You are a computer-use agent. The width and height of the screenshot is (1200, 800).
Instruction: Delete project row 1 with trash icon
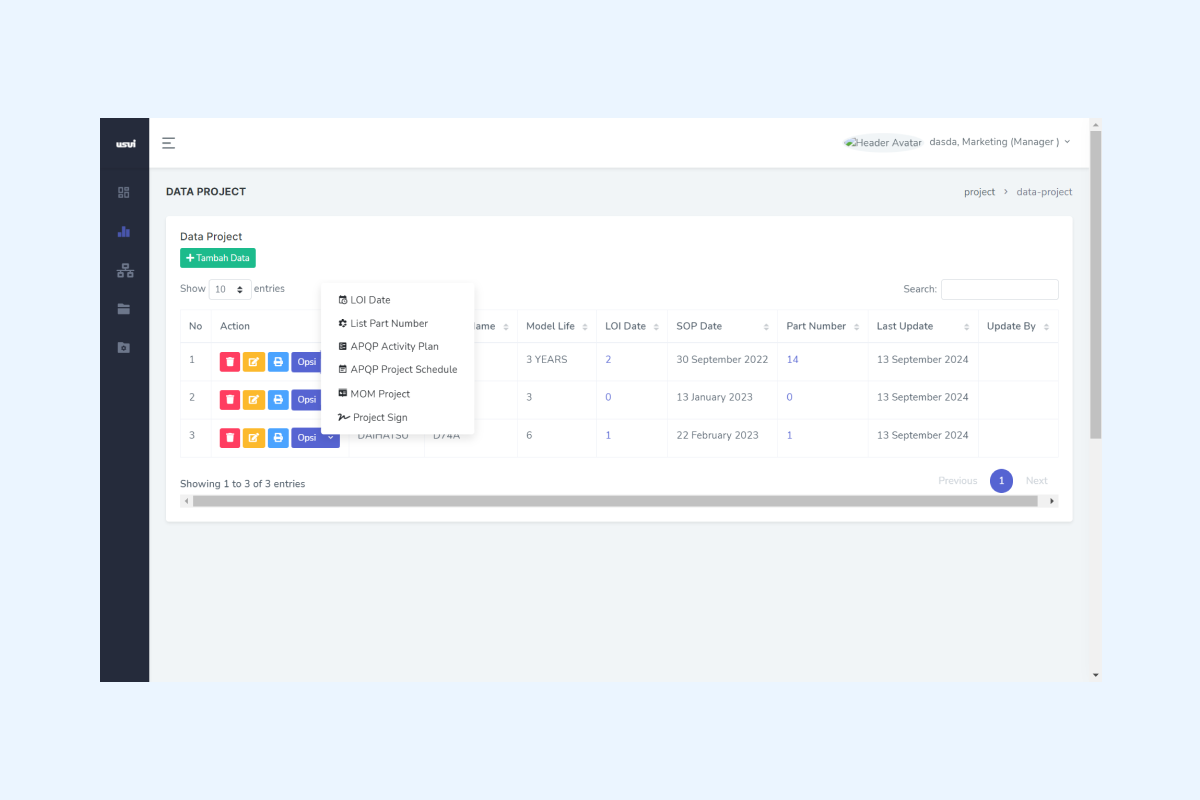pos(230,361)
